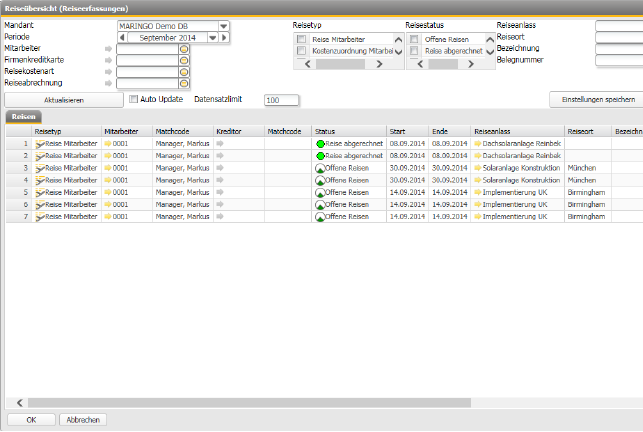Click the yellow arrow before 0001 in row 5
643x432 pixels.
coord(108,192)
